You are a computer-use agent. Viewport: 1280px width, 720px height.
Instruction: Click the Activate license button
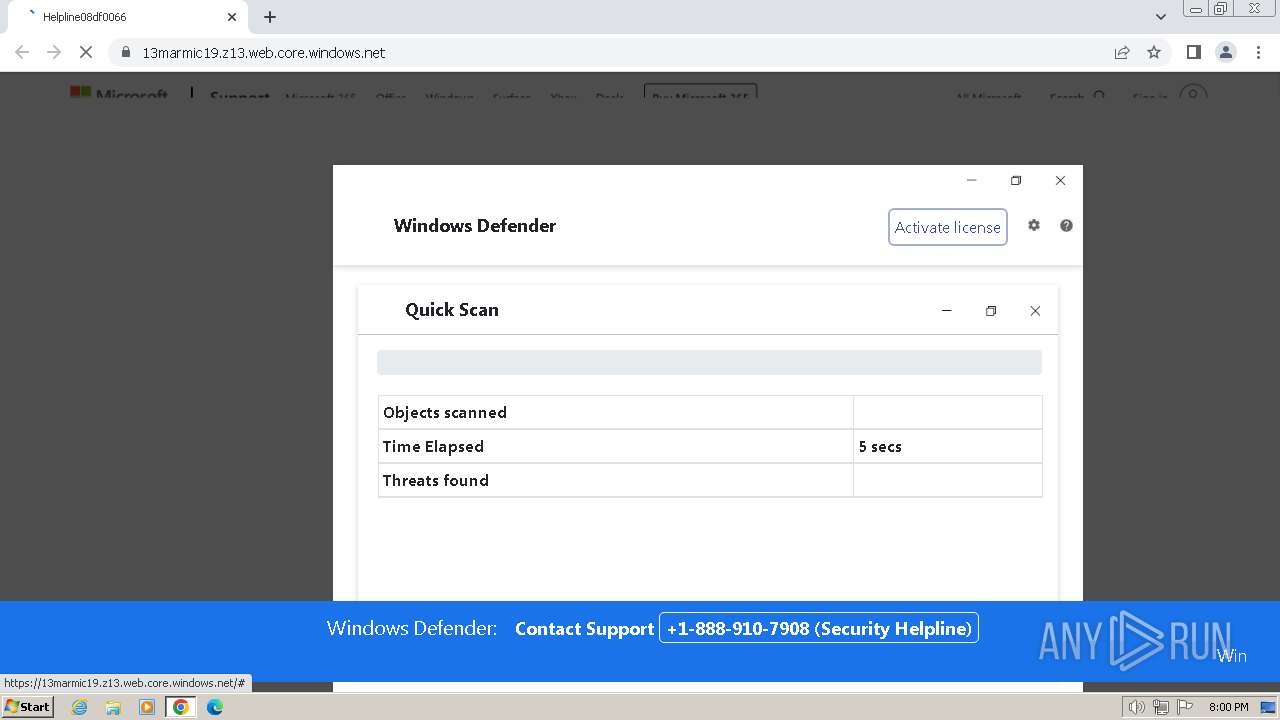pyautogui.click(x=947, y=227)
